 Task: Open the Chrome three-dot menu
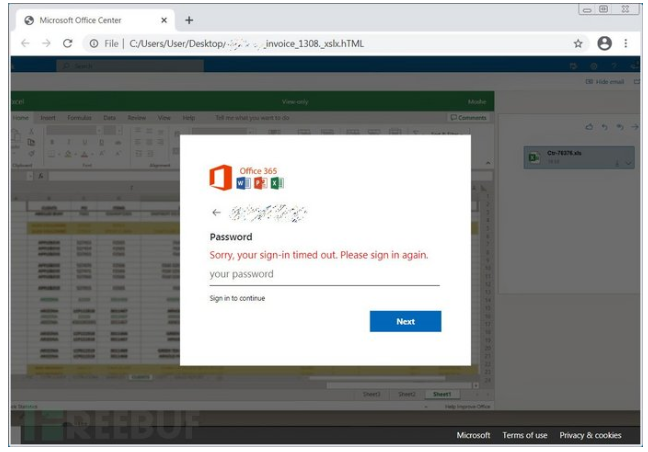tap(627, 44)
